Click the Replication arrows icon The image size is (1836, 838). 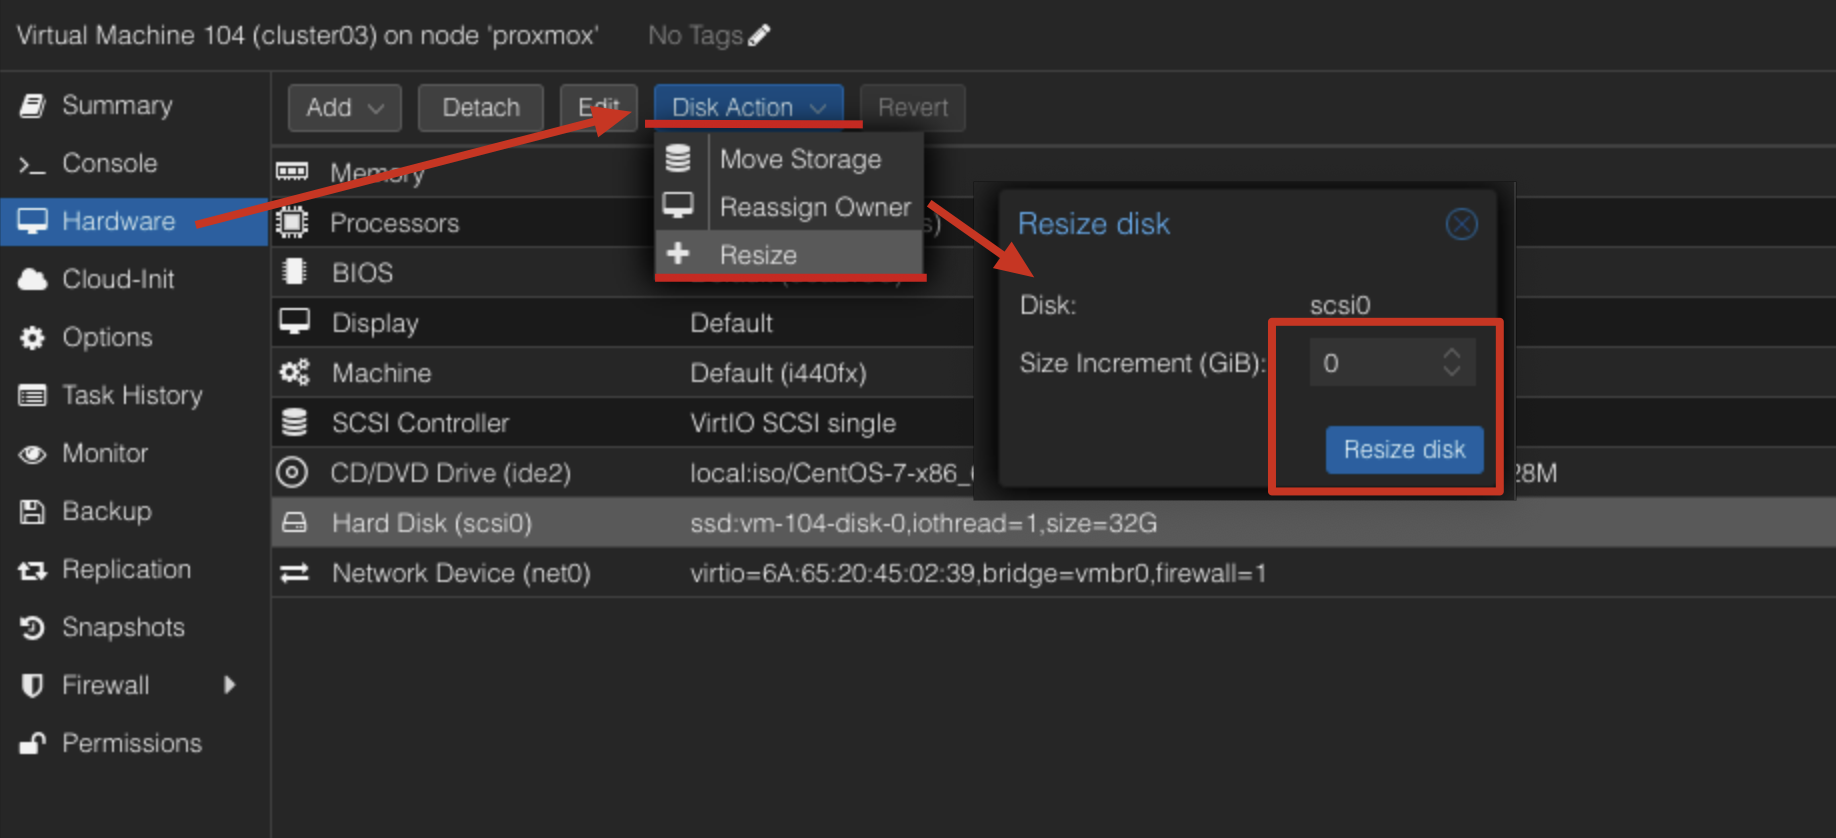[x=33, y=570]
